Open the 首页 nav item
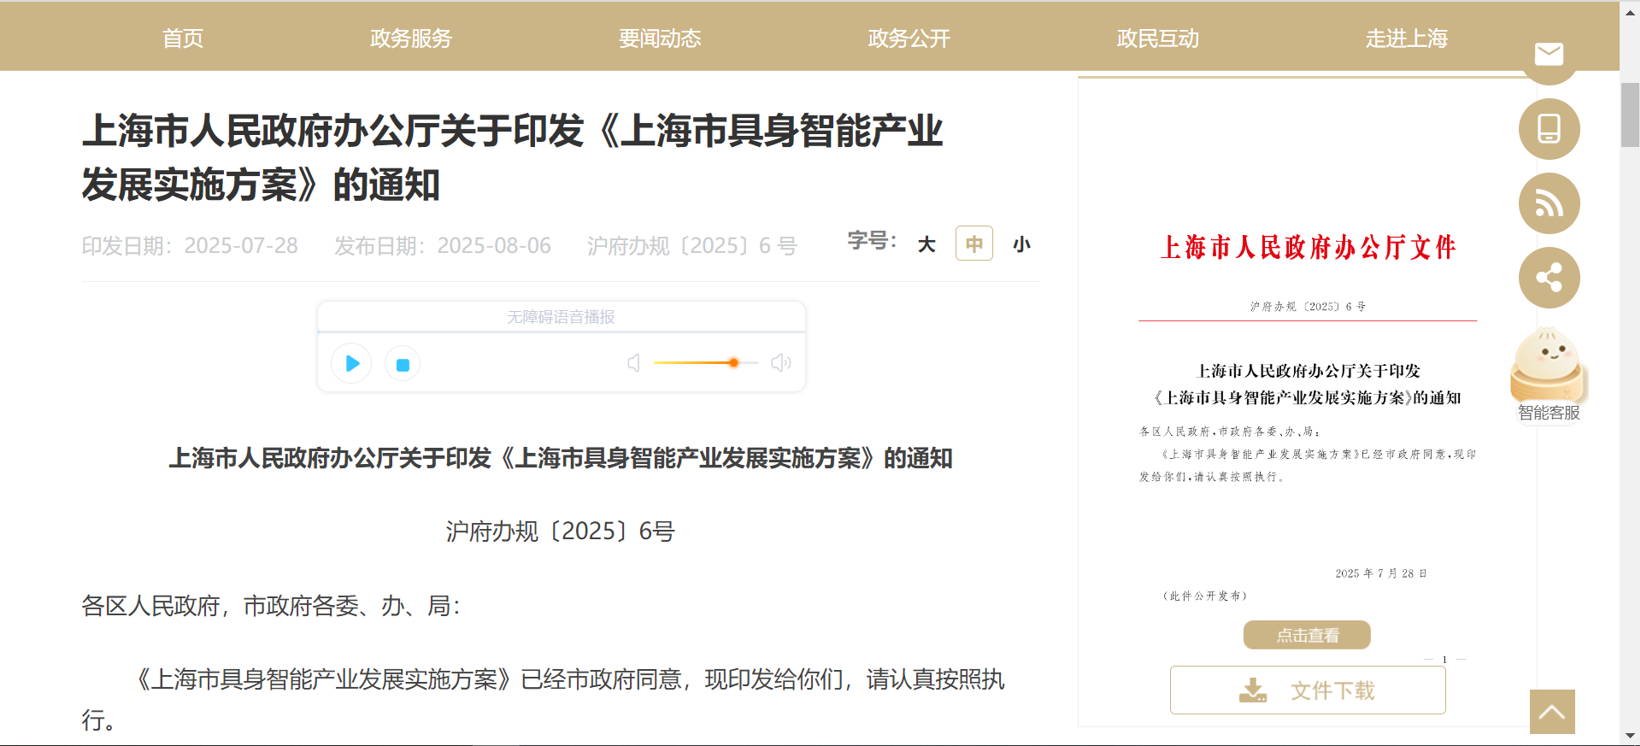The image size is (1640, 746). (x=183, y=38)
